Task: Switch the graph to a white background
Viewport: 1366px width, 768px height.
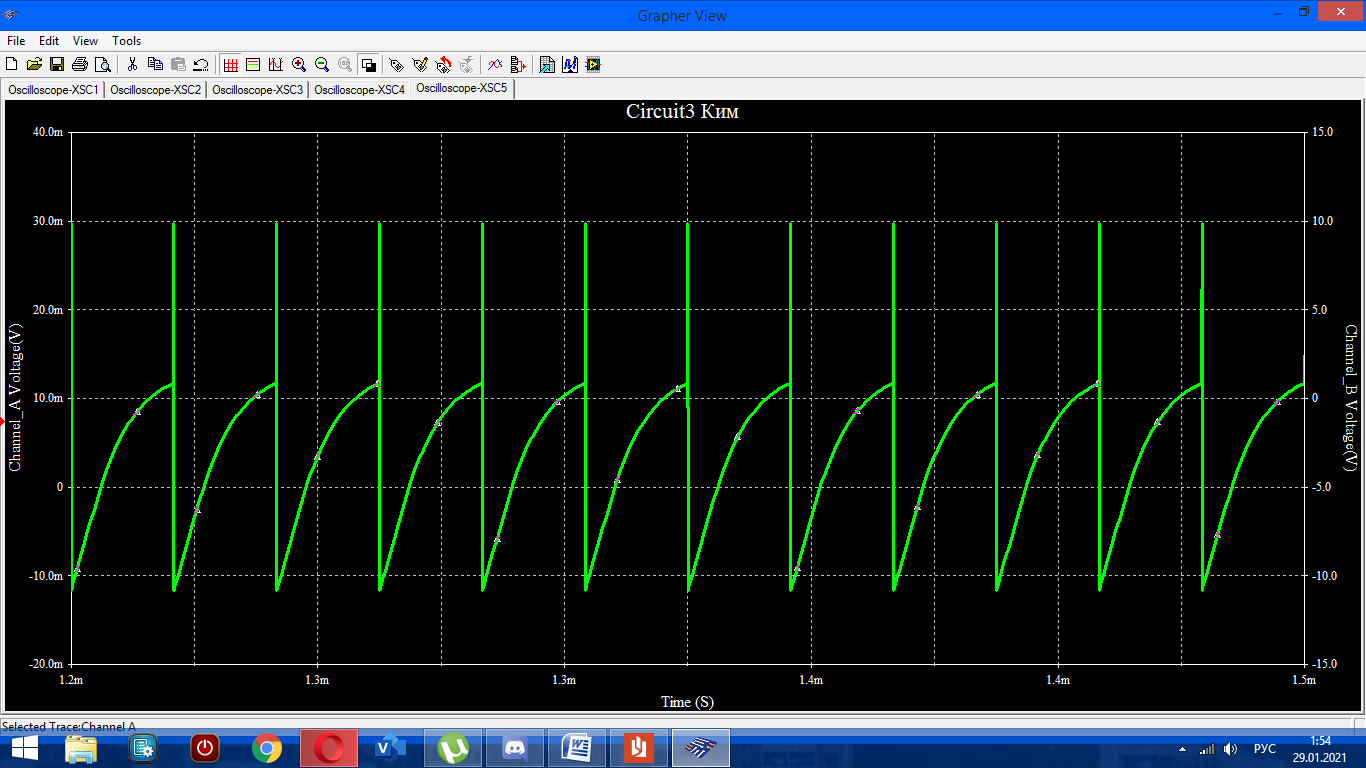Action: coord(368,65)
